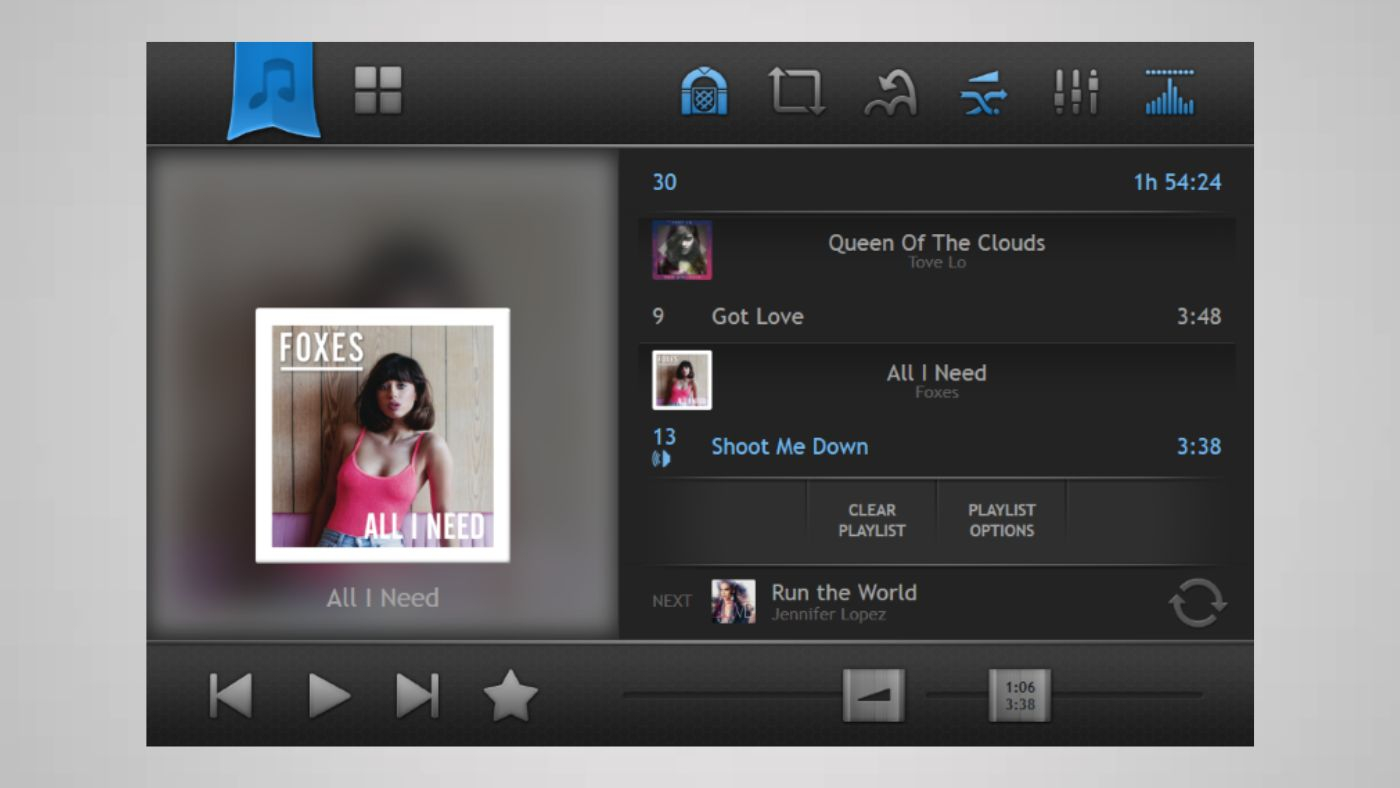Select the Shoot Me Down track
The height and width of the screenshot is (788, 1400).
point(937,446)
